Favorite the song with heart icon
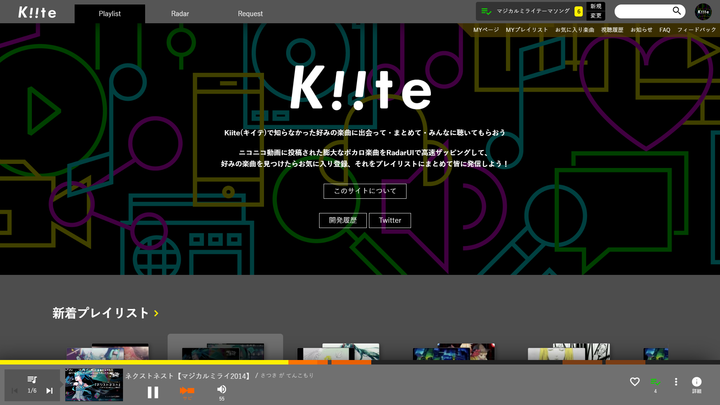 [x=634, y=382]
